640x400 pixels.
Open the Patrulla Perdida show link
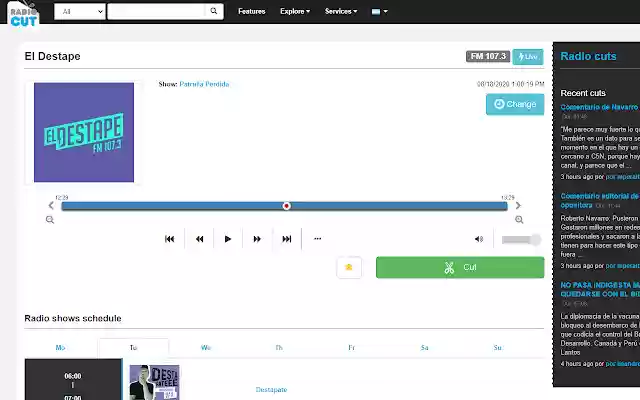pos(204,84)
